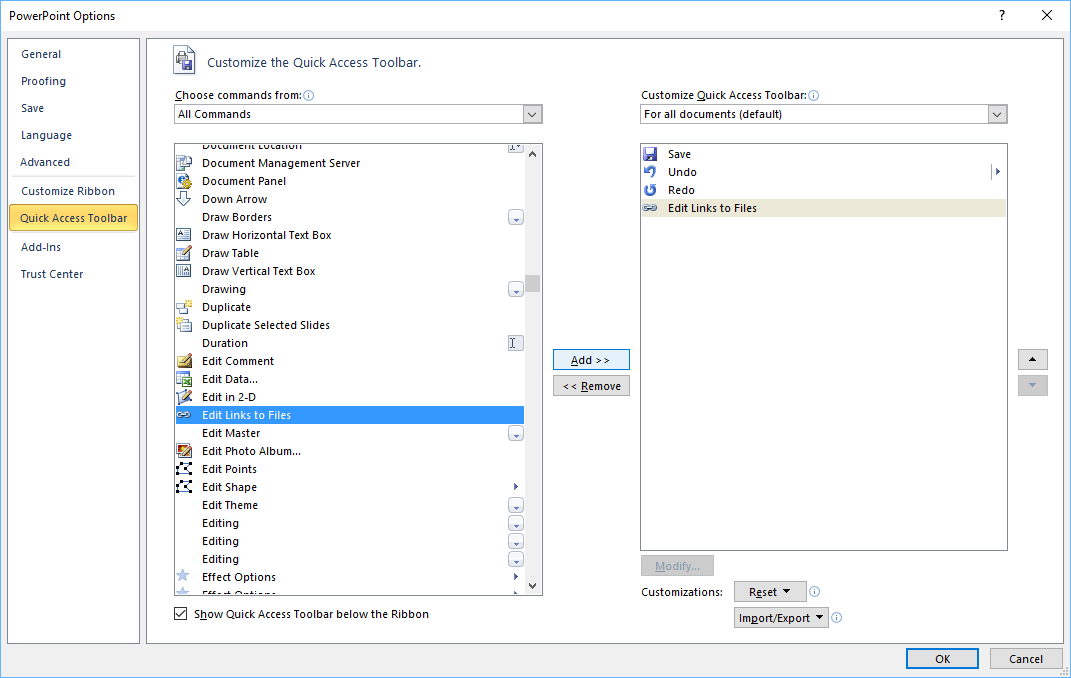Toggle Show Quick Access Toolbar below Ribbon
Screen dimensions: 1071x678
(181, 614)
